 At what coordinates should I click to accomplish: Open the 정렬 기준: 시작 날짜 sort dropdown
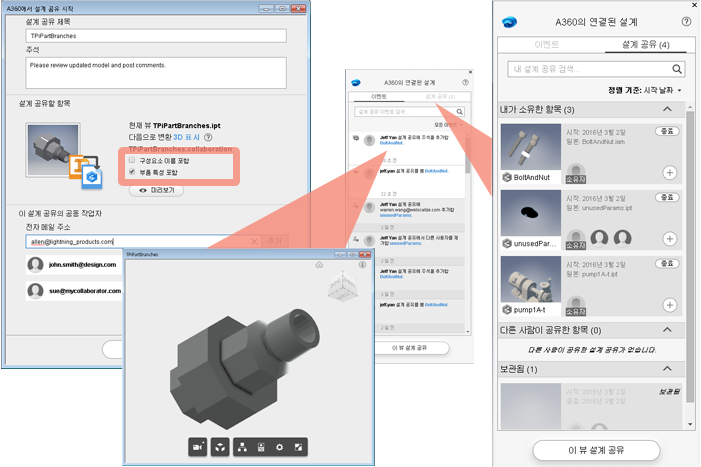tap(645, 90)
